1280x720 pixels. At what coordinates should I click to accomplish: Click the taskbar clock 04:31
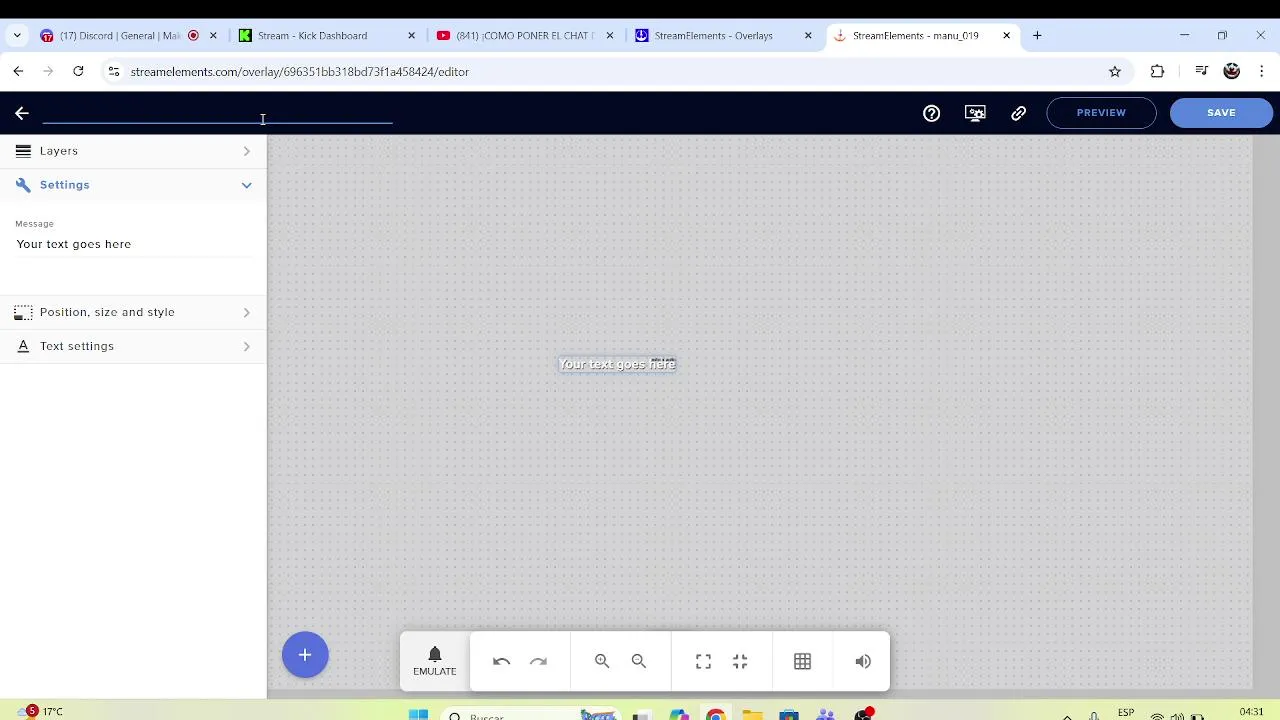[x=1251, y=712]
